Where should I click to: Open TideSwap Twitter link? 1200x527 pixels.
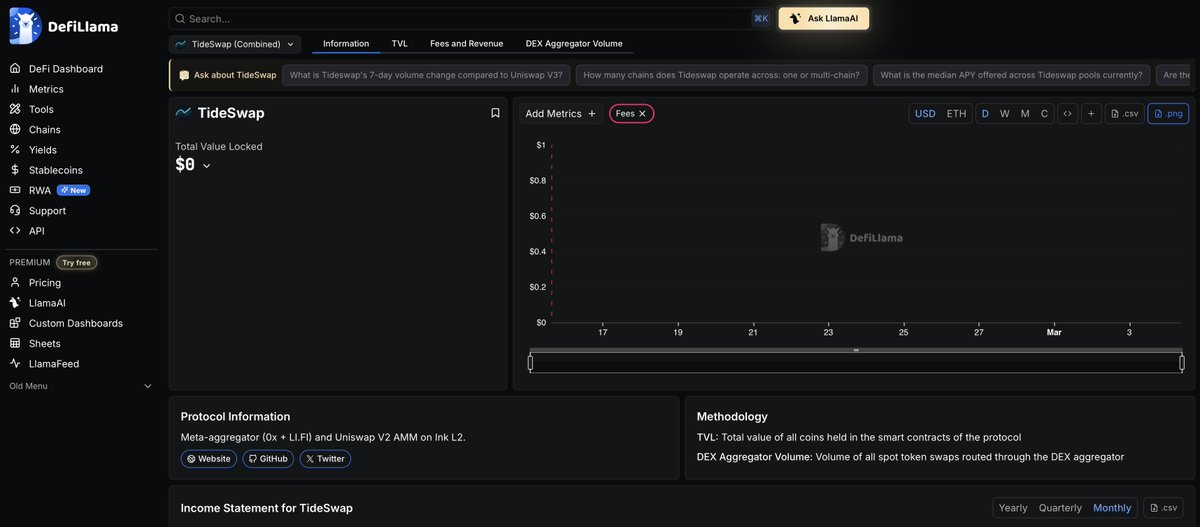pyautogui.click(x=325, y=459)
